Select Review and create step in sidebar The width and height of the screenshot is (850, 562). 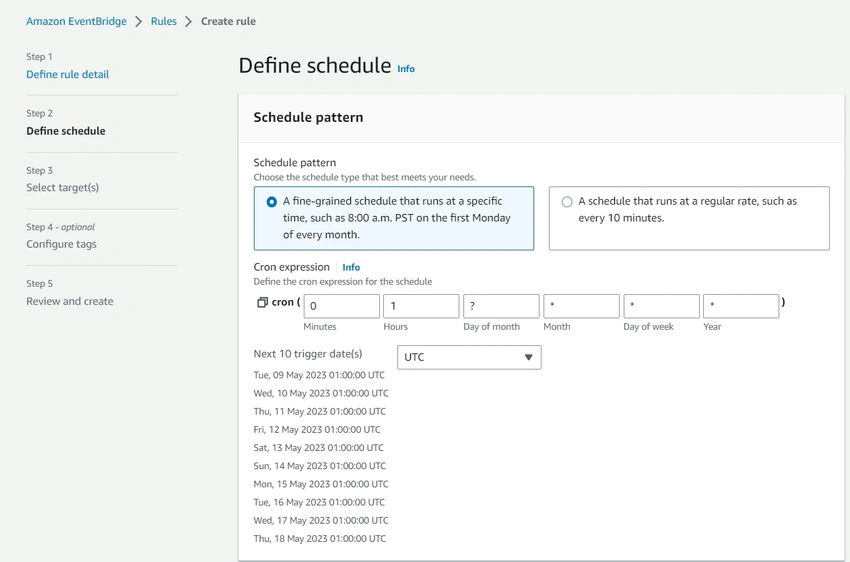point(70,301)
